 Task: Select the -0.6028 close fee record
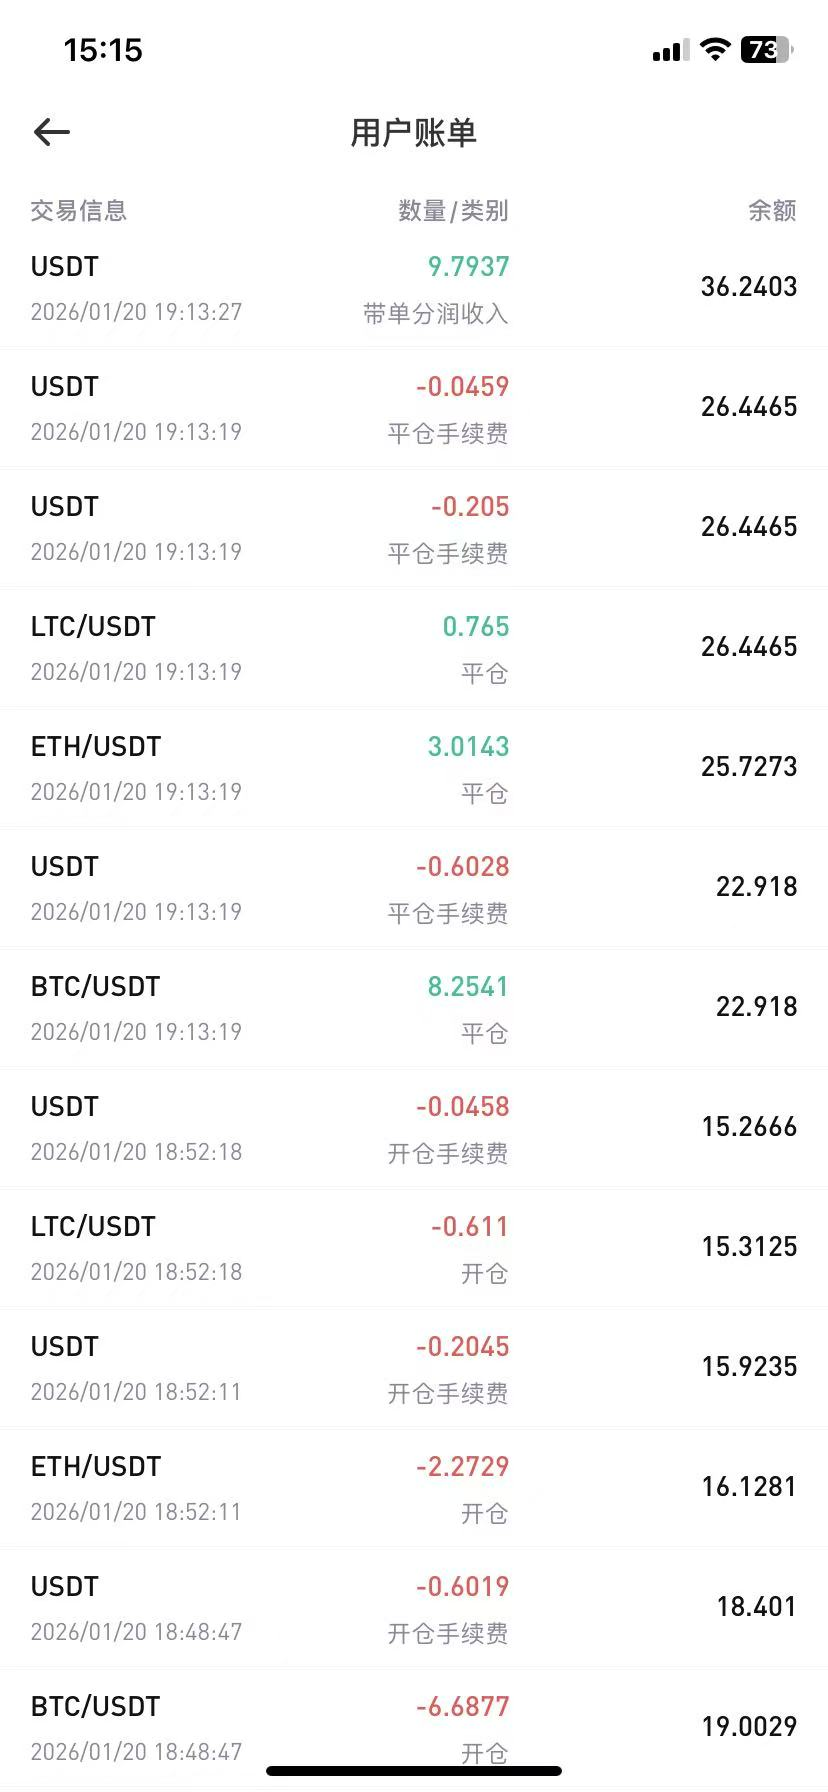click(414, 888)
